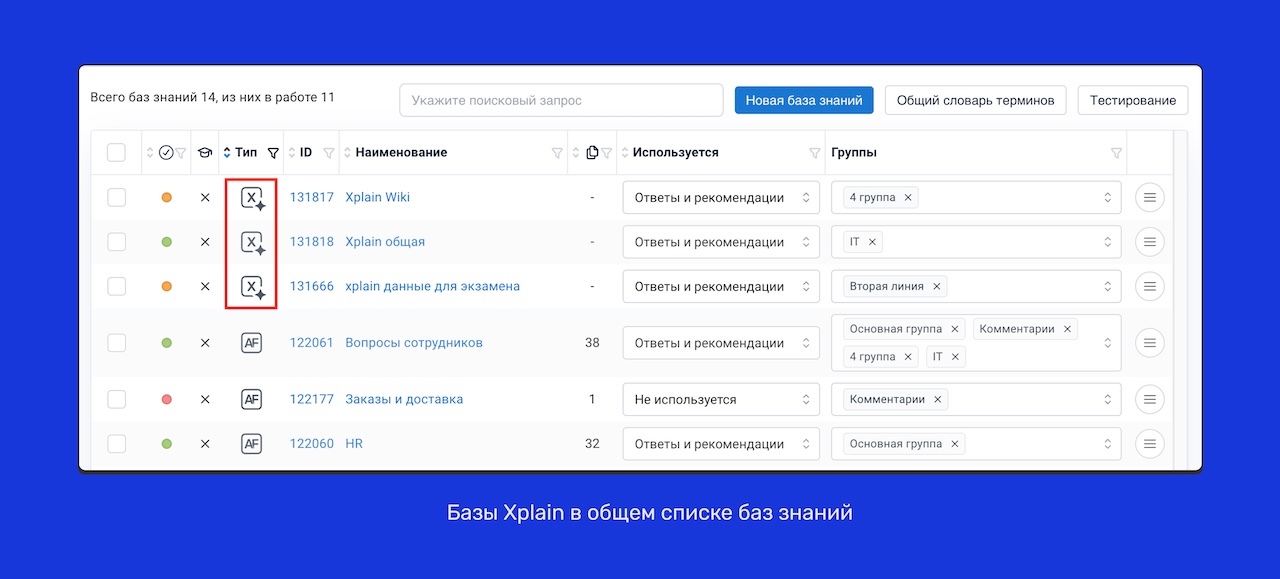
Task: Open Не используется dropdown for Заказы и доставка
Action: (x=721, y=399)
